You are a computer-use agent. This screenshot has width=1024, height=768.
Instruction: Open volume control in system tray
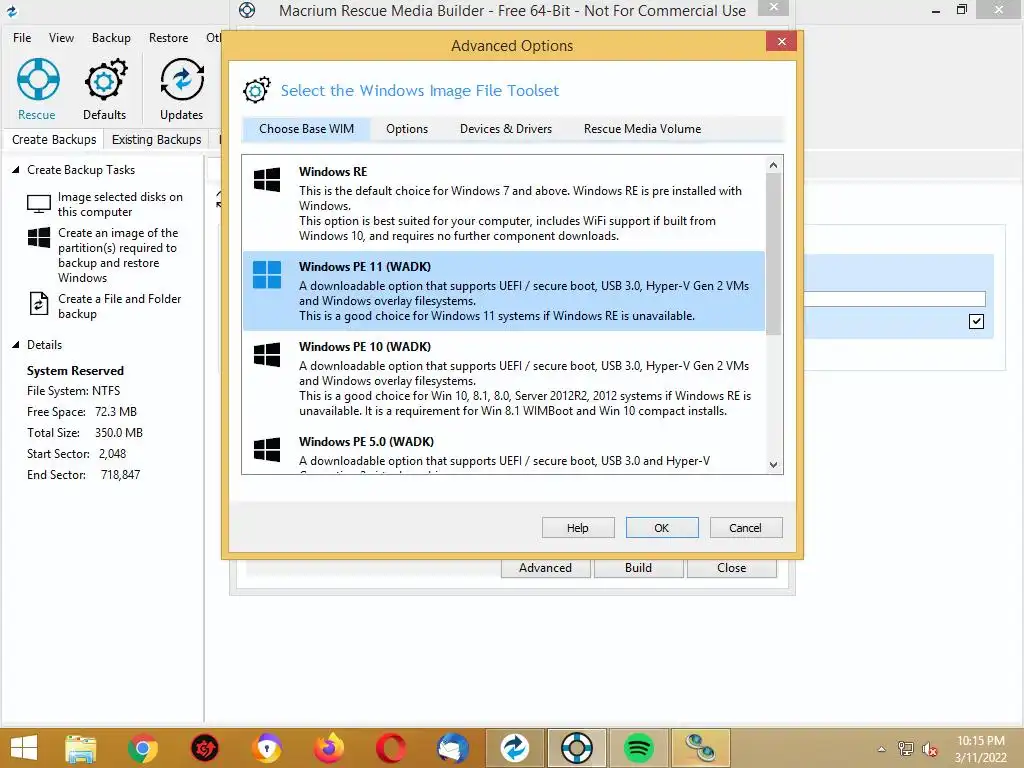(x=930, y=750)
